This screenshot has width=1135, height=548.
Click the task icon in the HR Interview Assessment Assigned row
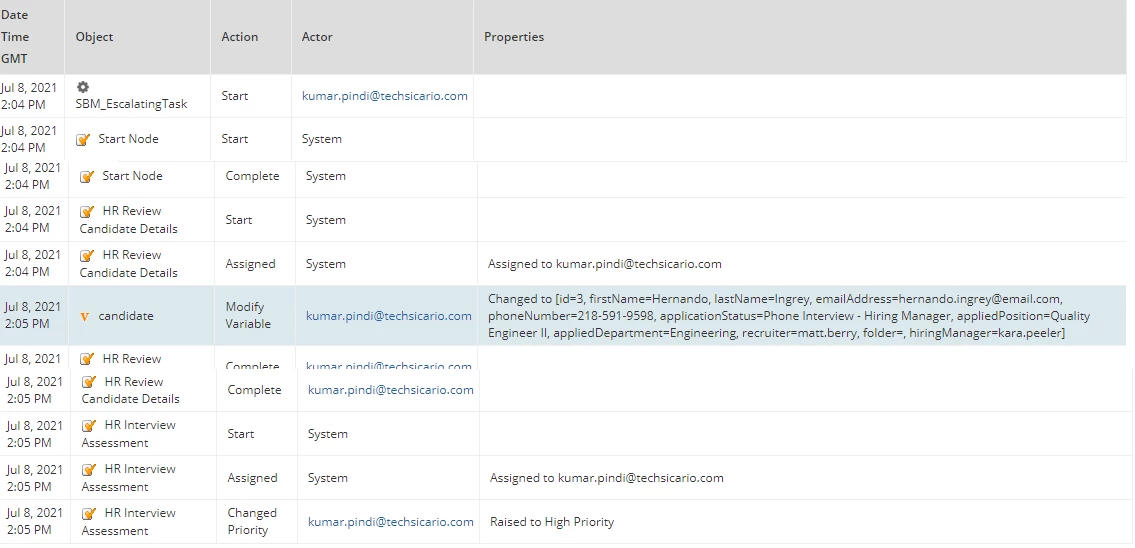point(89,470)
